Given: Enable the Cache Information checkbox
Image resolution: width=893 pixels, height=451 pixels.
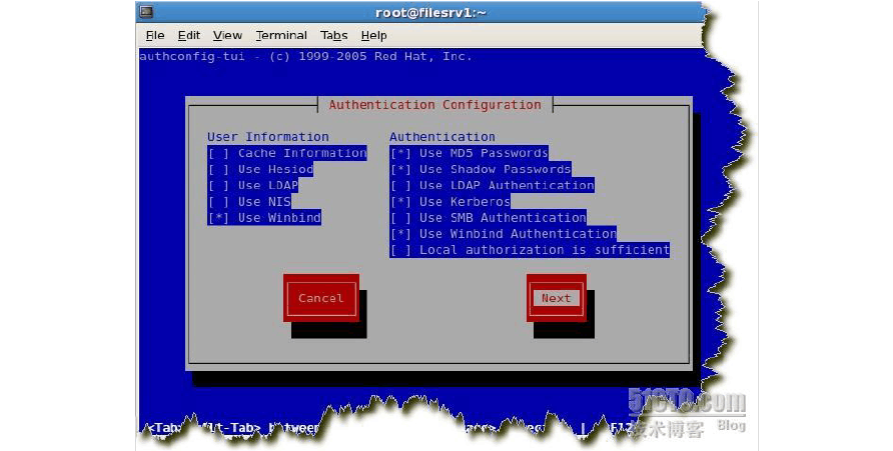Looking at the screenshot, I should [x=219, y=153].
